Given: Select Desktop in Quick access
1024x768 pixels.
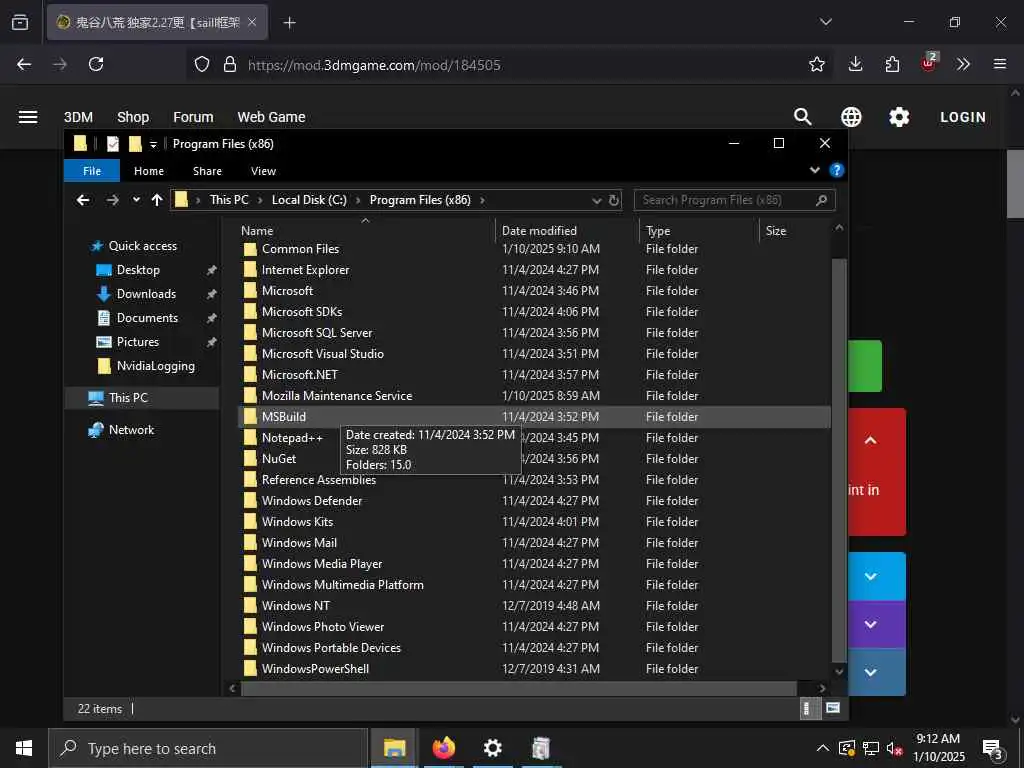Looking at the screenshot, I should [138, 270].
